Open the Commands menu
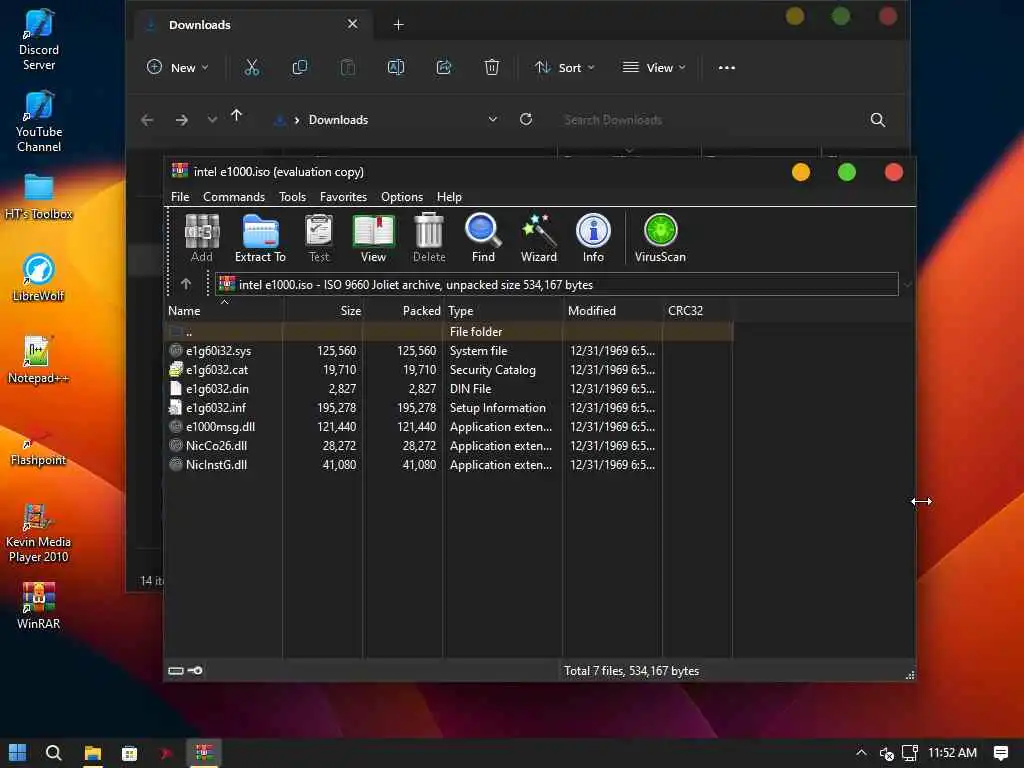This screenshot has width=1024, height=768. (234, 197)
